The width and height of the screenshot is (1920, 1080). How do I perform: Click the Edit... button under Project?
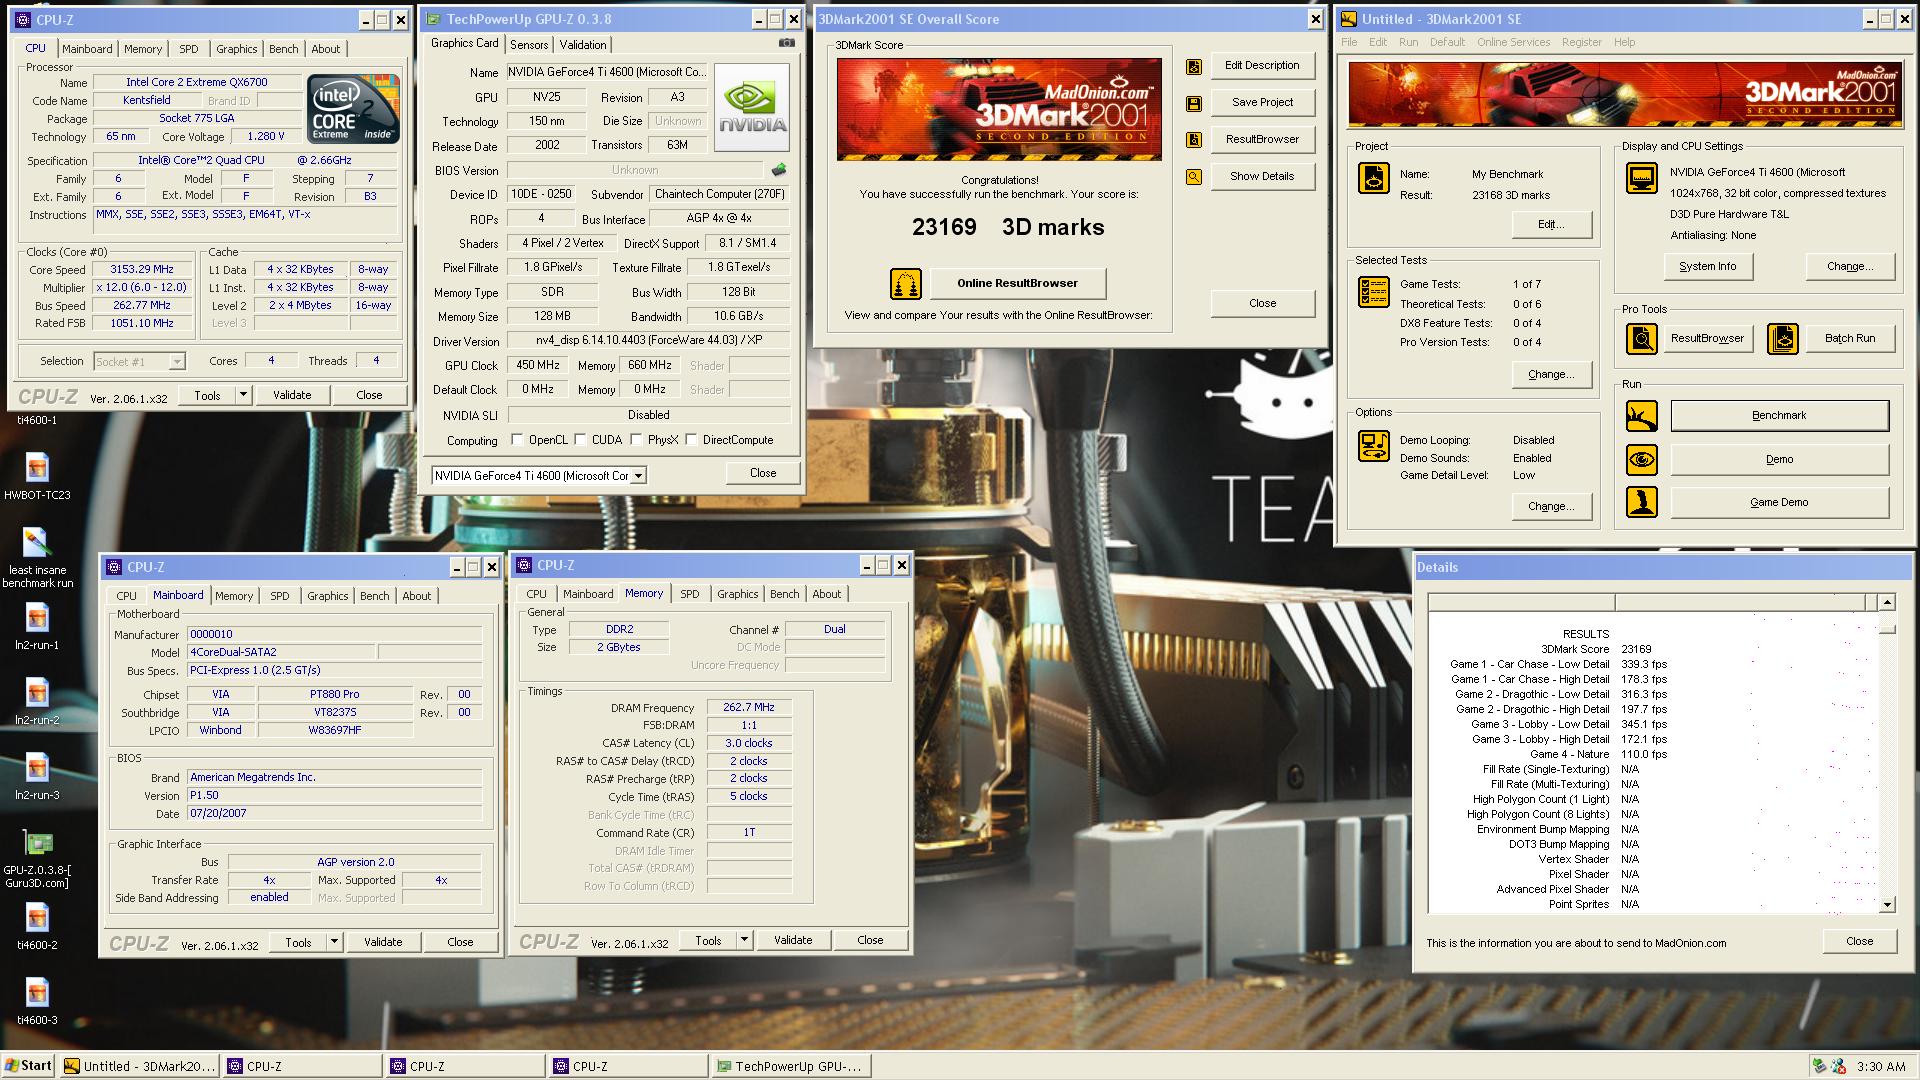coord(1551,225)
